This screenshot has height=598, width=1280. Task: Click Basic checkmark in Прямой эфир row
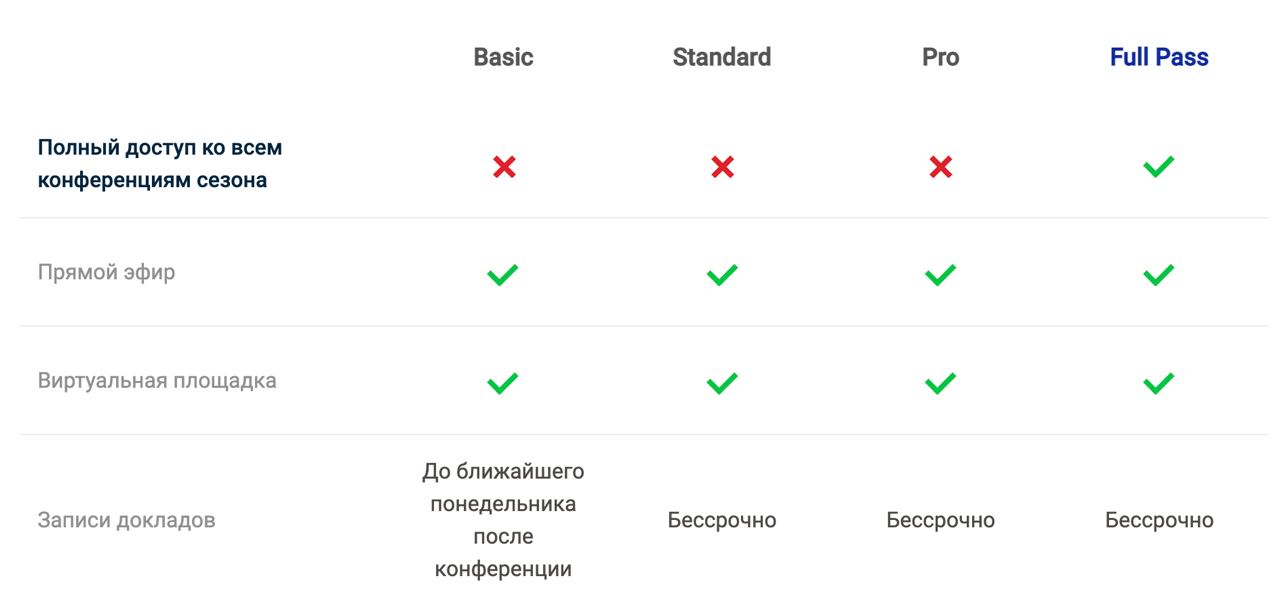[x=503, y=274]
